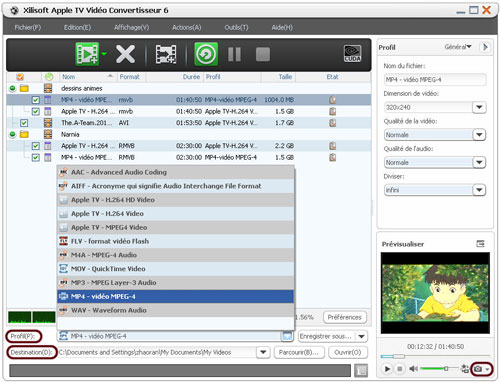This screenshot has height=383, width=500.
Task: Open the Dimension de vidéo dropdown
Action: [479, 107]
